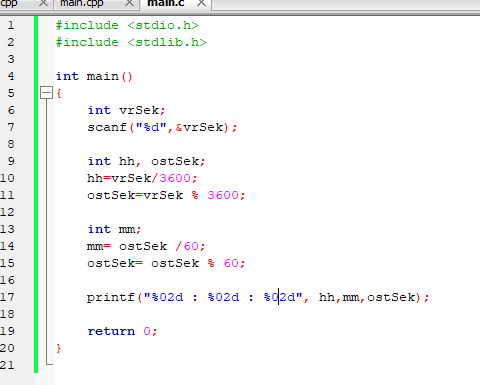
Task: Close the main.cpp tab
Action: click(129, 3)
